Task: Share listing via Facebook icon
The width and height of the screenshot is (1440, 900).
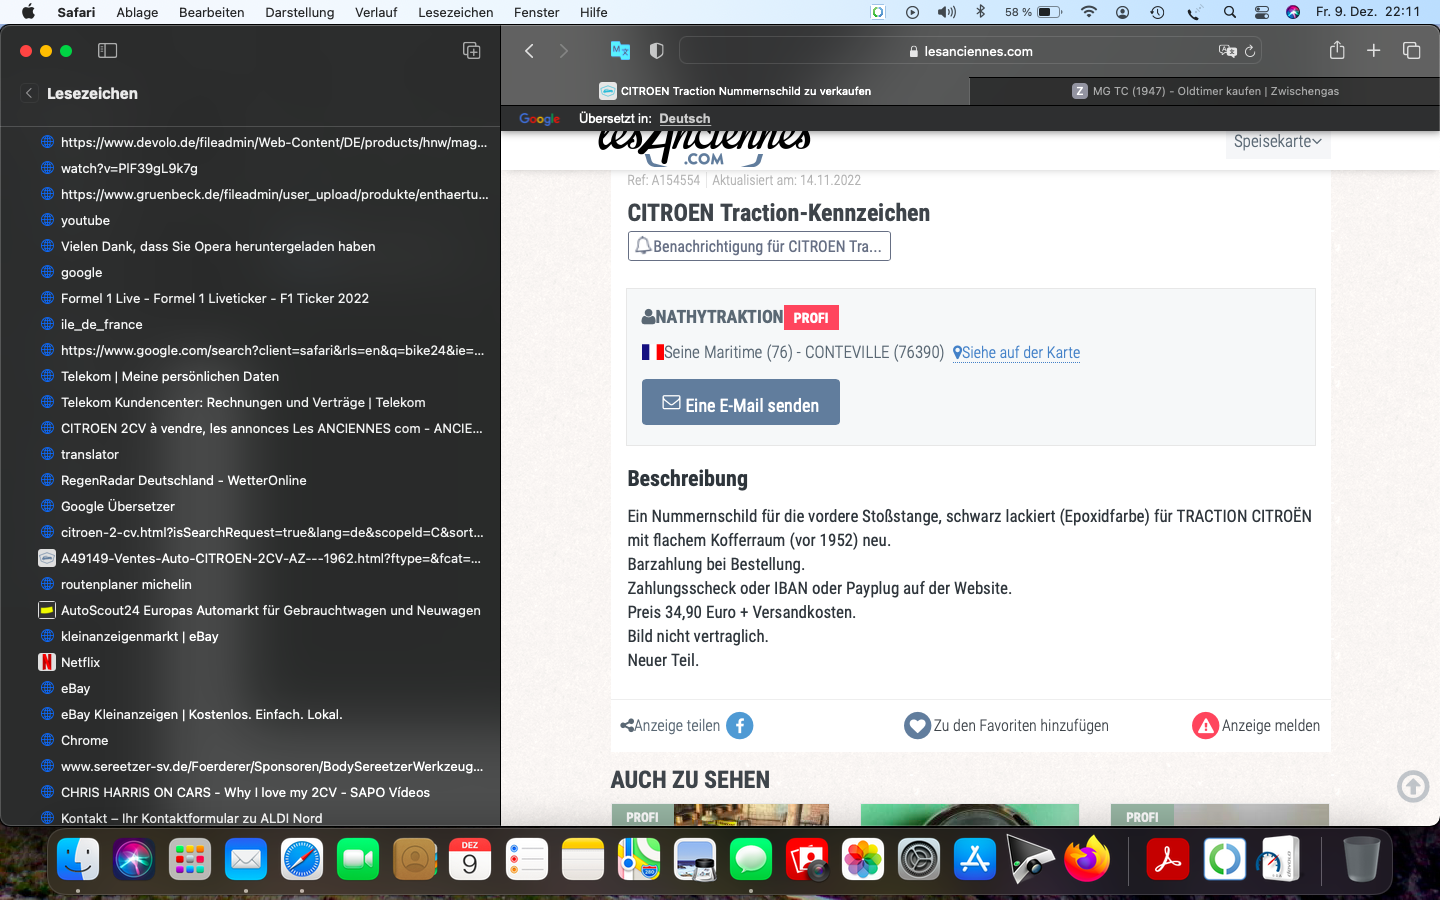Action: [x=739, y=726]
